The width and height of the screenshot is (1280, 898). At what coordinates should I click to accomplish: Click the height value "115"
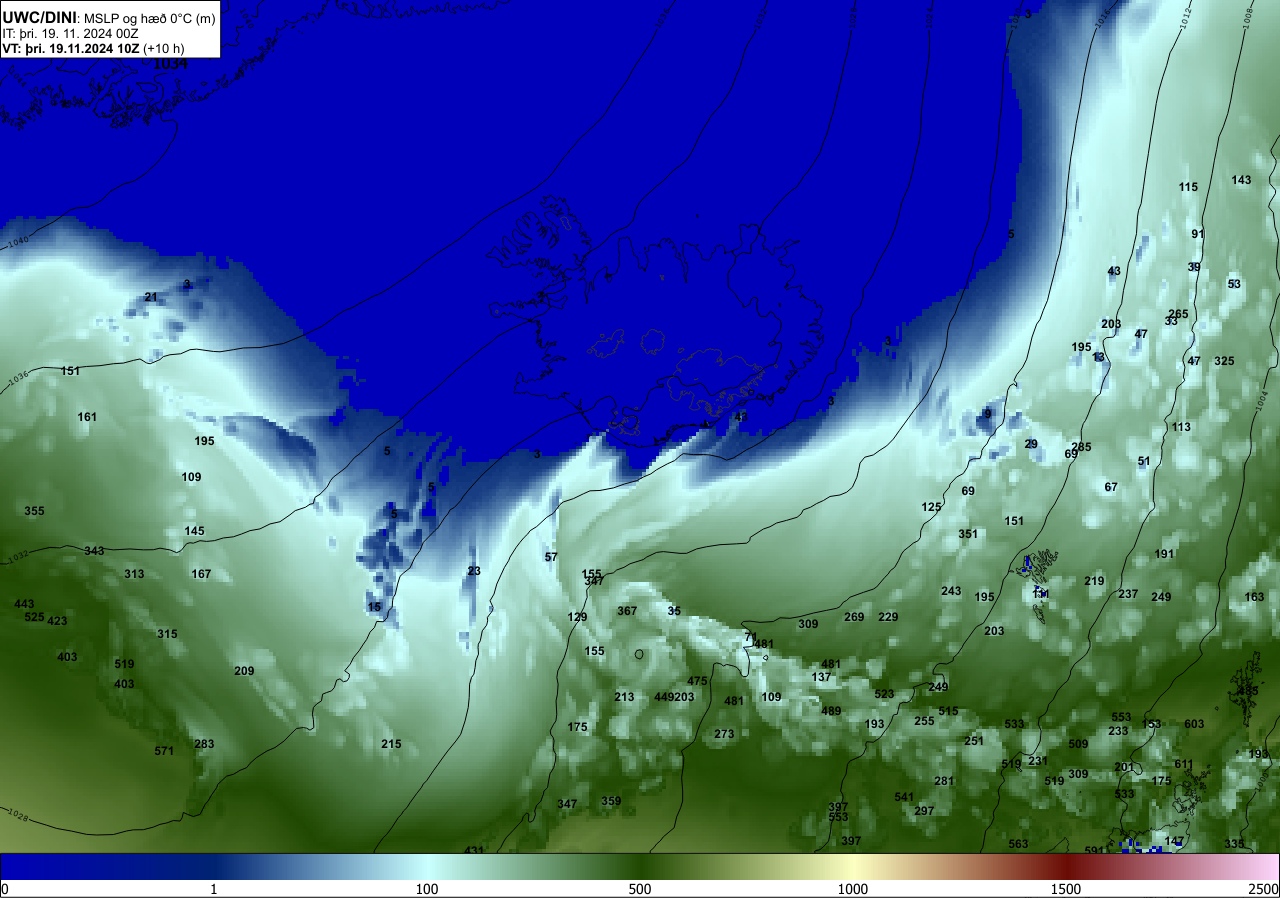pos(1188,187)
